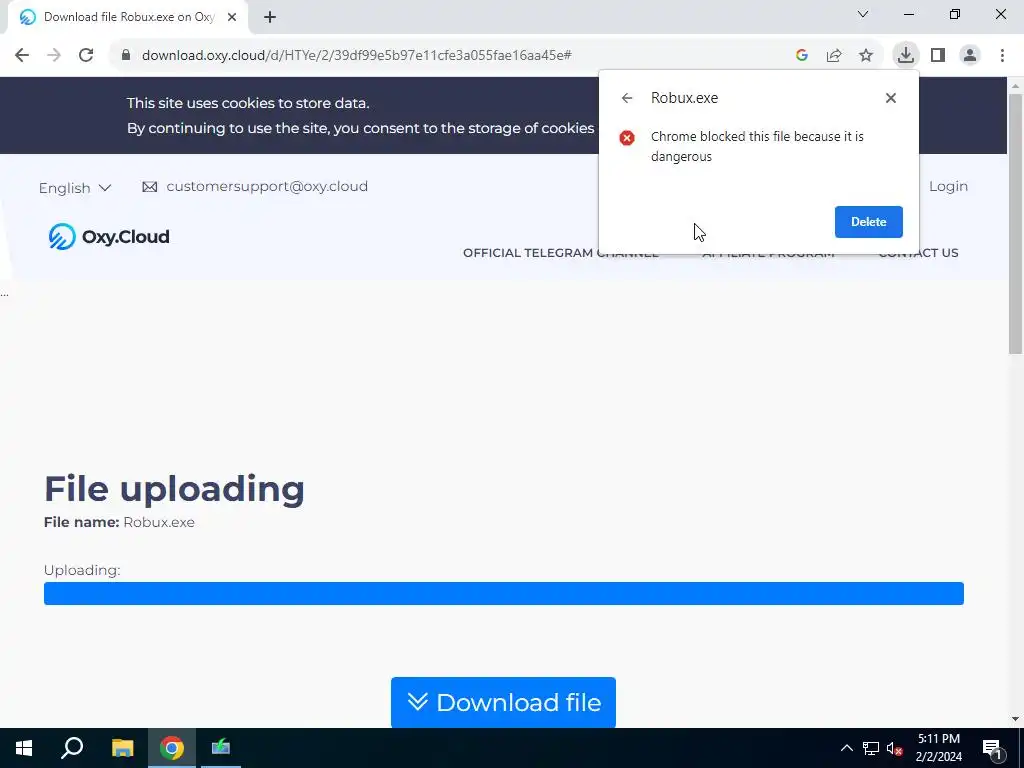
Task: Close the Robux.exe download tab
Action: [232, 18]
